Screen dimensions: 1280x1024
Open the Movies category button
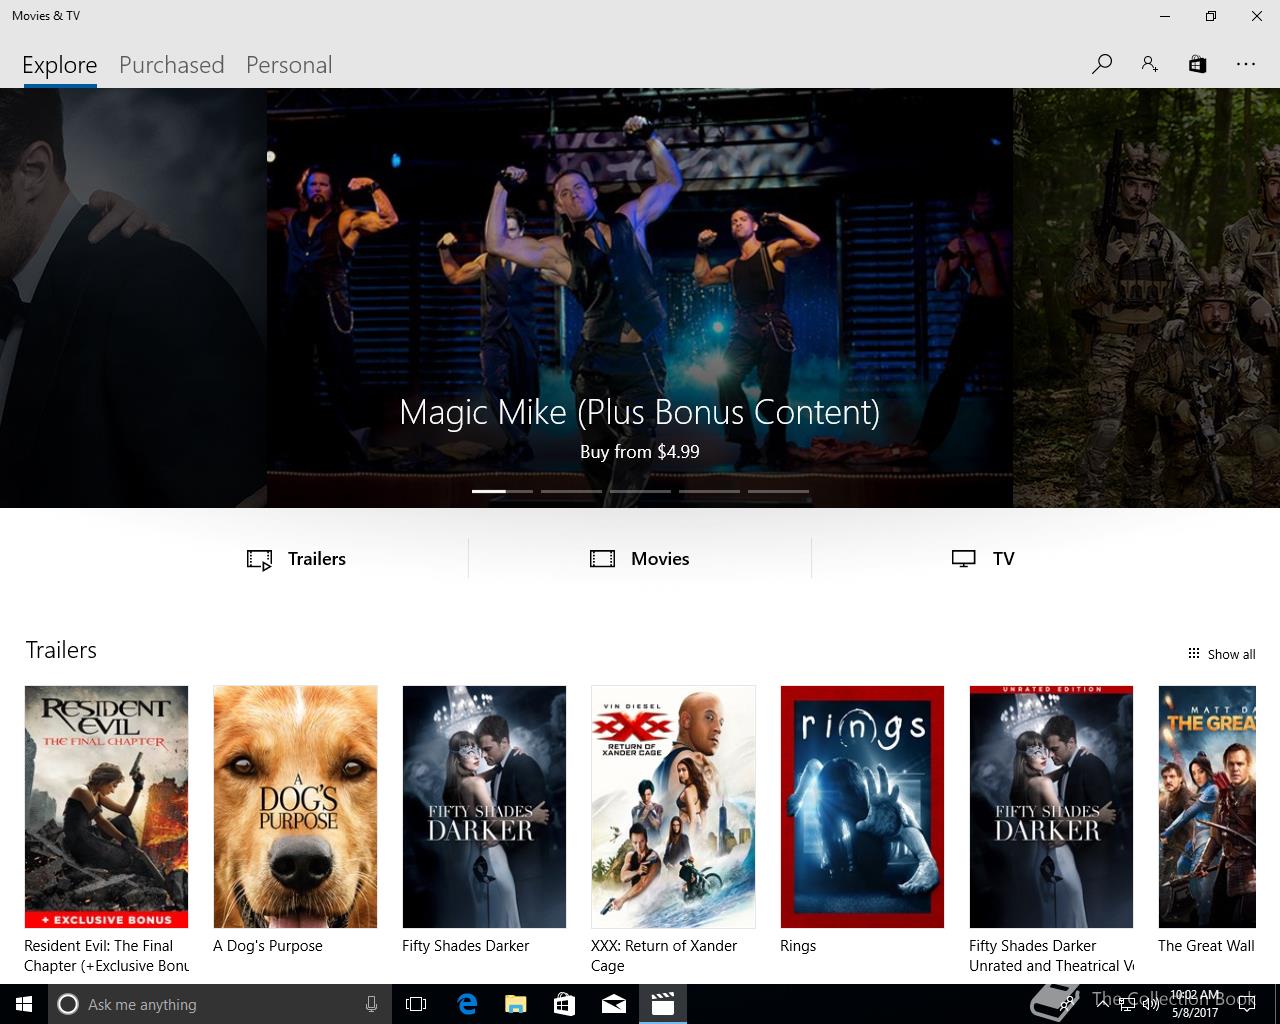(x=640, y=559)
